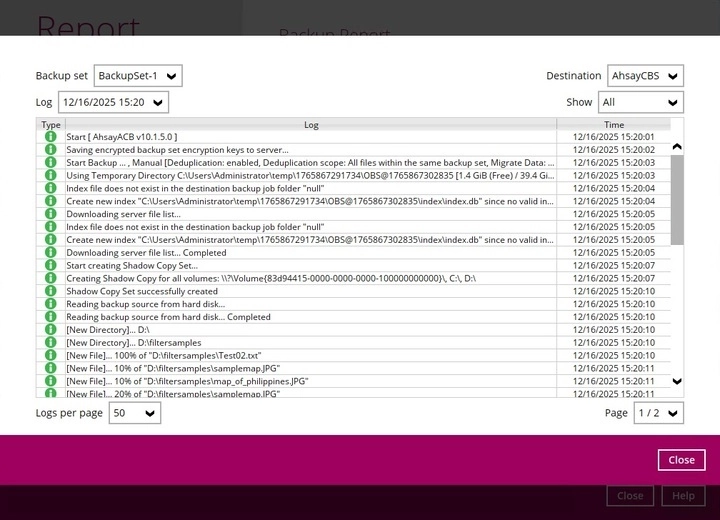Change Logs per page dropdown value
The width and height of the screenshot is (720, 520).
134,413
